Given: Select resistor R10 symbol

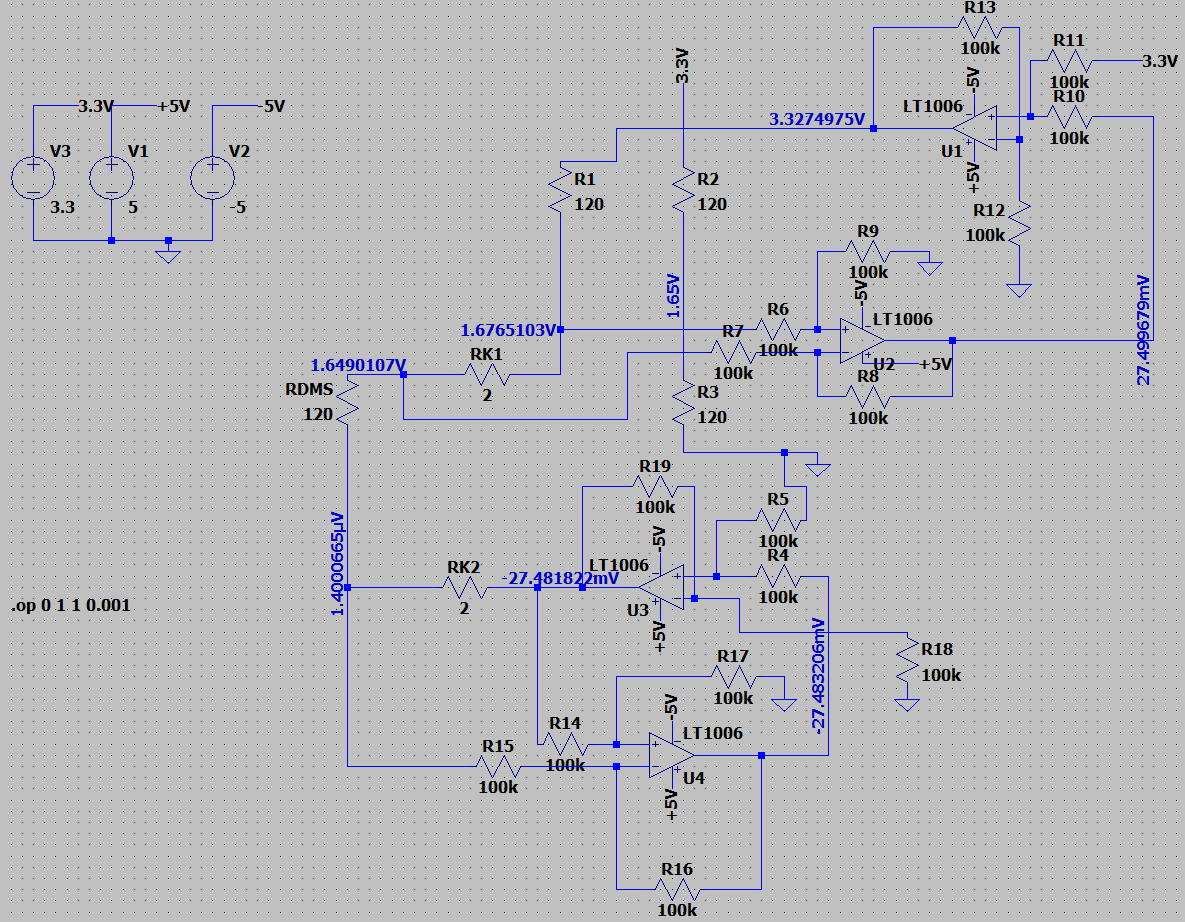Looking at the screenshot, I should click(x=1069, y=116).
